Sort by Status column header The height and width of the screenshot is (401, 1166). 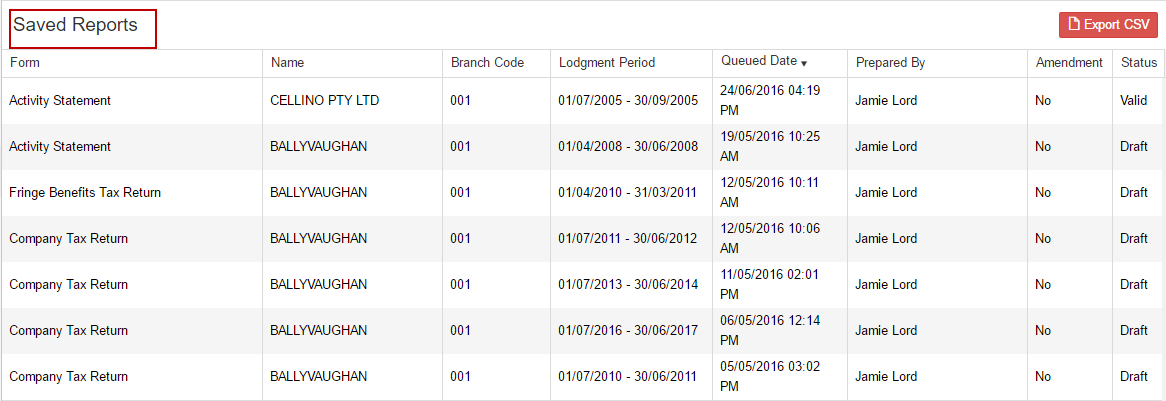[x=1138, y=62]
